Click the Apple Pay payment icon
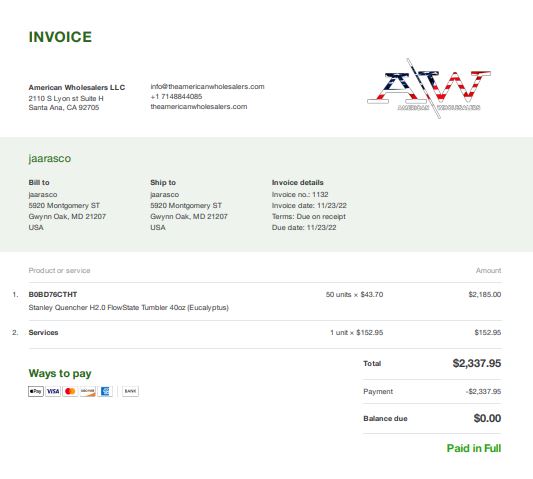The image size is (533, 479). pyautogui.click(x=36, y=391)
